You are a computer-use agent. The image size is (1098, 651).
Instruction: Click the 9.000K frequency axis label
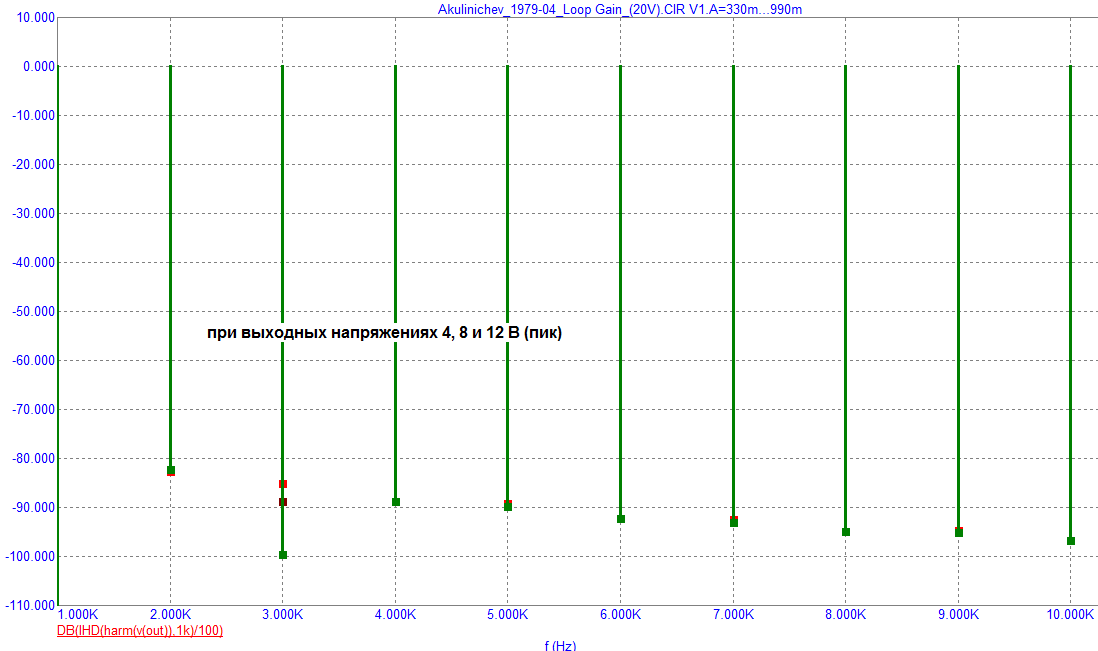point(958,615)
